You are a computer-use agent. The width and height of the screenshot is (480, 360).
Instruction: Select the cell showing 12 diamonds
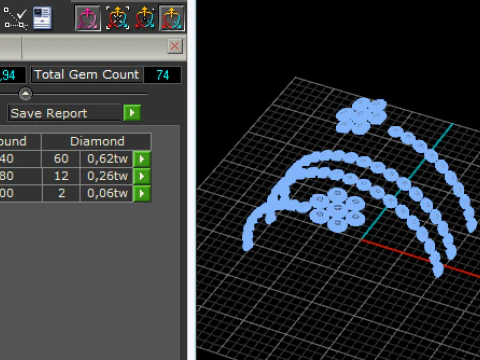click(x=61, y=176)
